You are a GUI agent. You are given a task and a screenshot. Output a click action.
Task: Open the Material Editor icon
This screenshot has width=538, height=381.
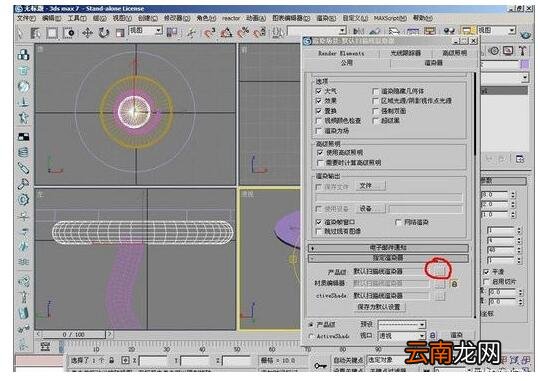pos(449,32)
